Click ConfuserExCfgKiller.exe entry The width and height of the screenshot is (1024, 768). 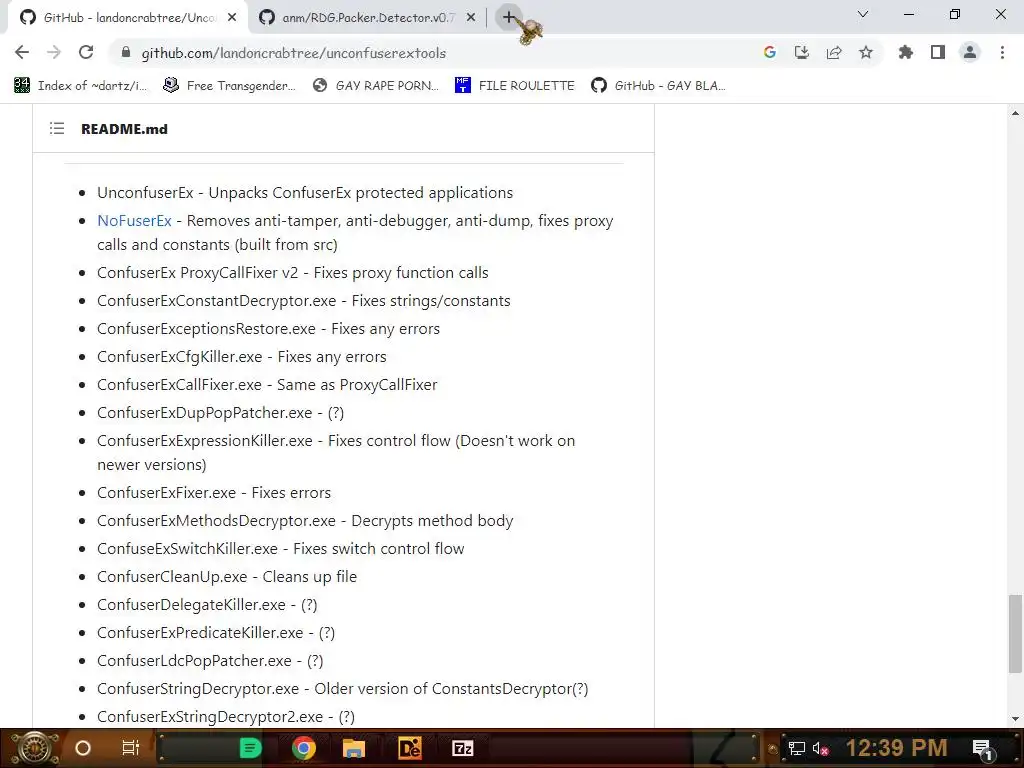[242, 357]
